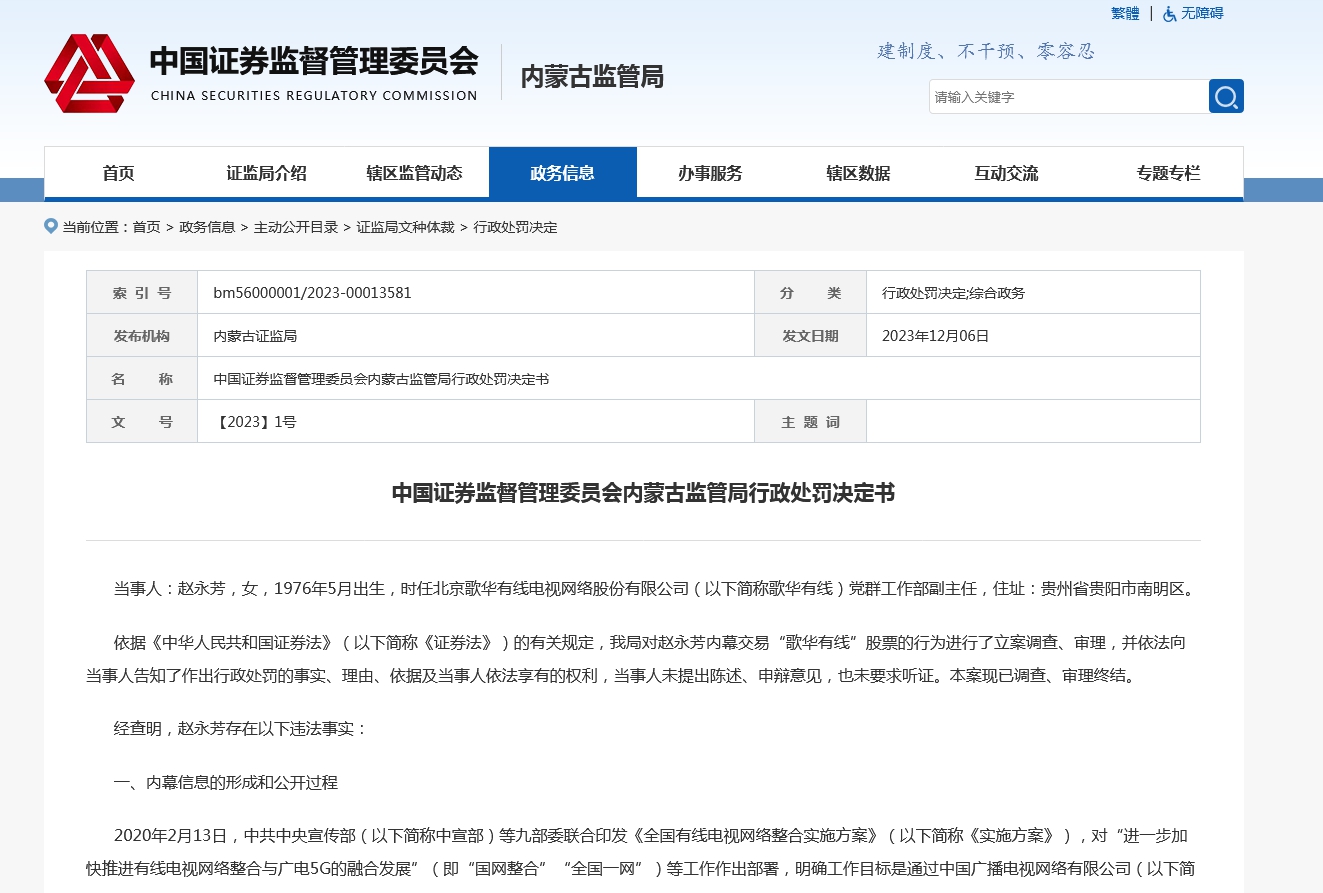Click the magnifier search button
This screenshot has width=1323, height=893.
[1226, 97]
